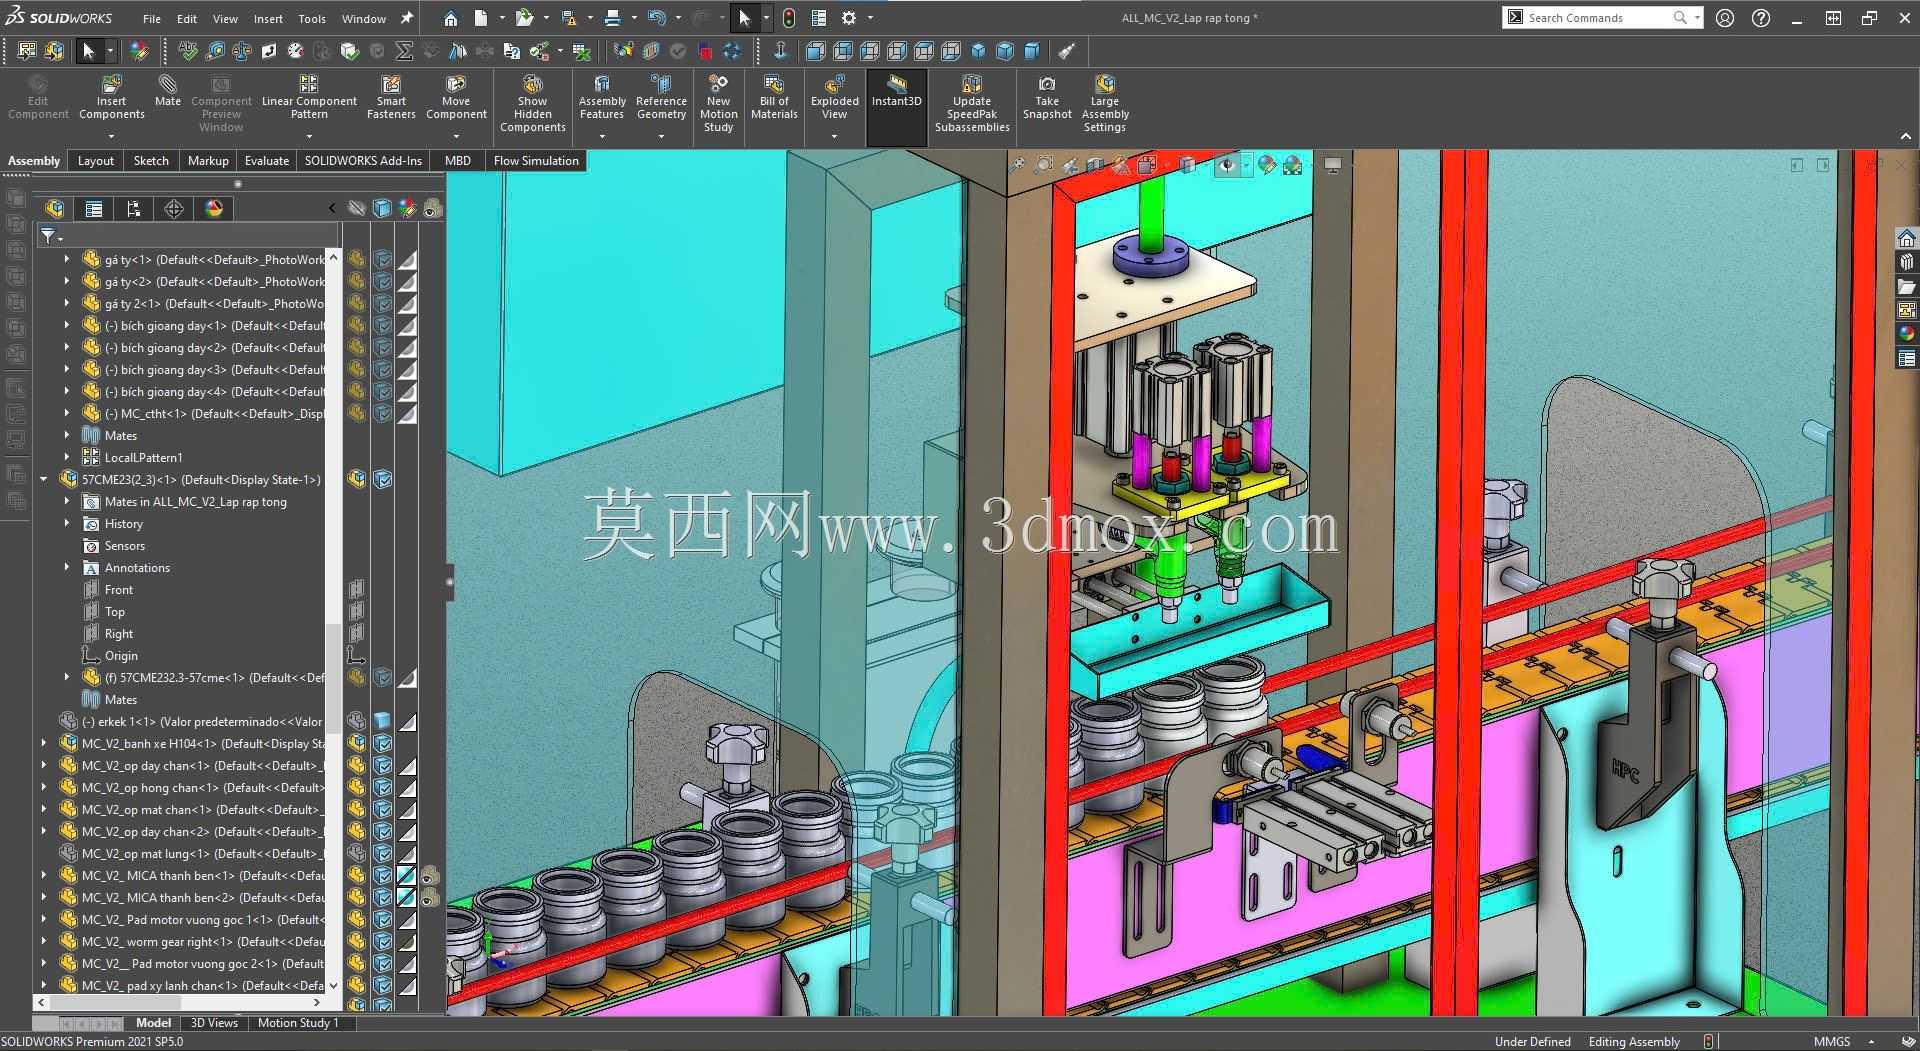Switch to Motion Study 1 tab
This screenshot has height=1051, width=1920.
coord(298,1023)
